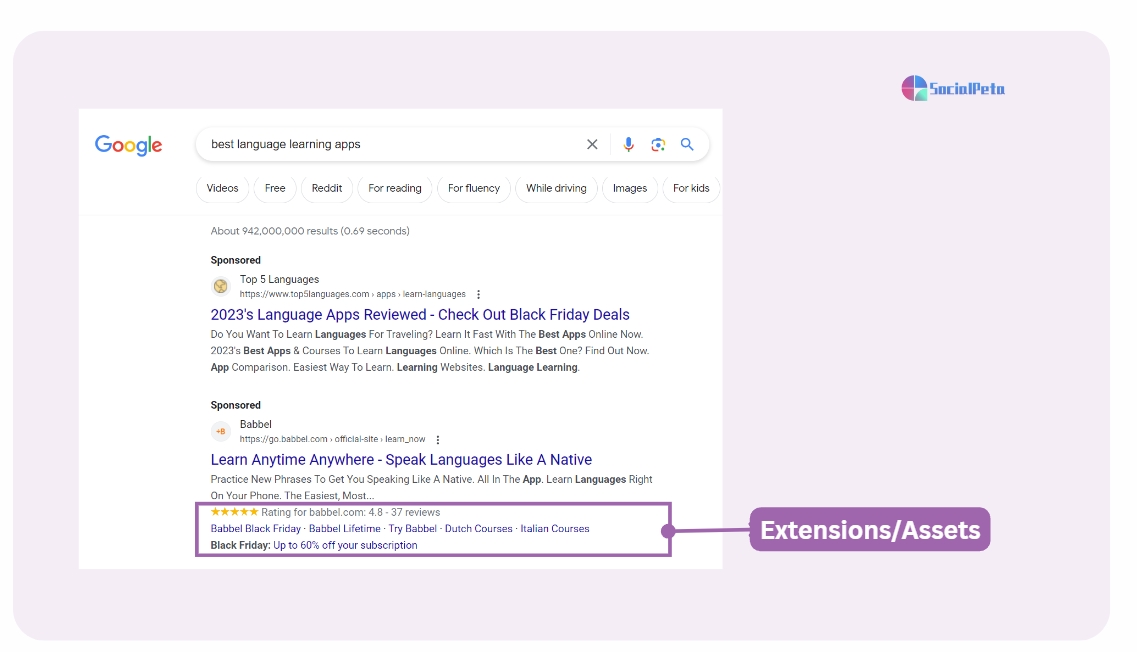Screen dimensions: 1137x652
Task: Click the 'Do You Want To Learn Languages' description
Action: (430, 351)
